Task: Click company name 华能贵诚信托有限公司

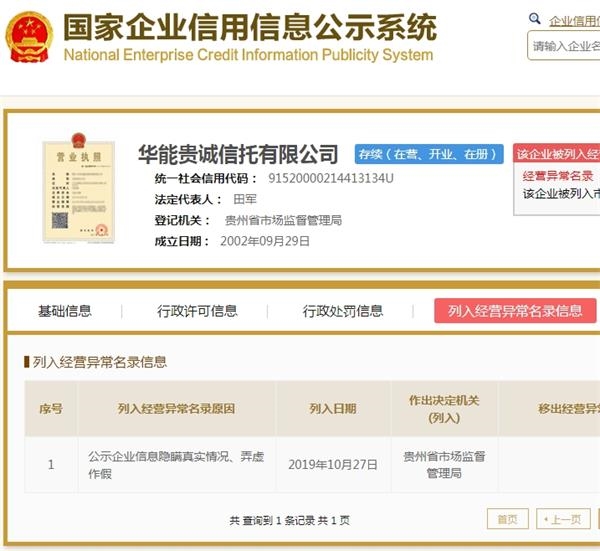Action: tap(238, 154)
